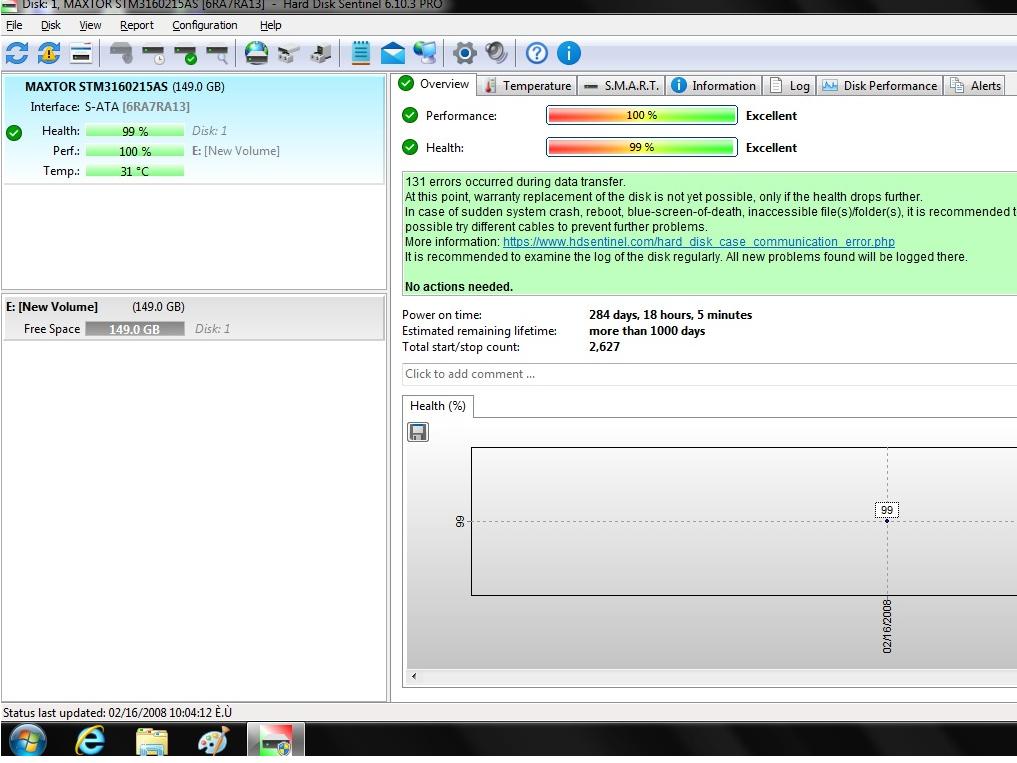Click the Free Space 149.0 GB bar
The height and width of the screenshot is (763, 1017).
(135, 329)
